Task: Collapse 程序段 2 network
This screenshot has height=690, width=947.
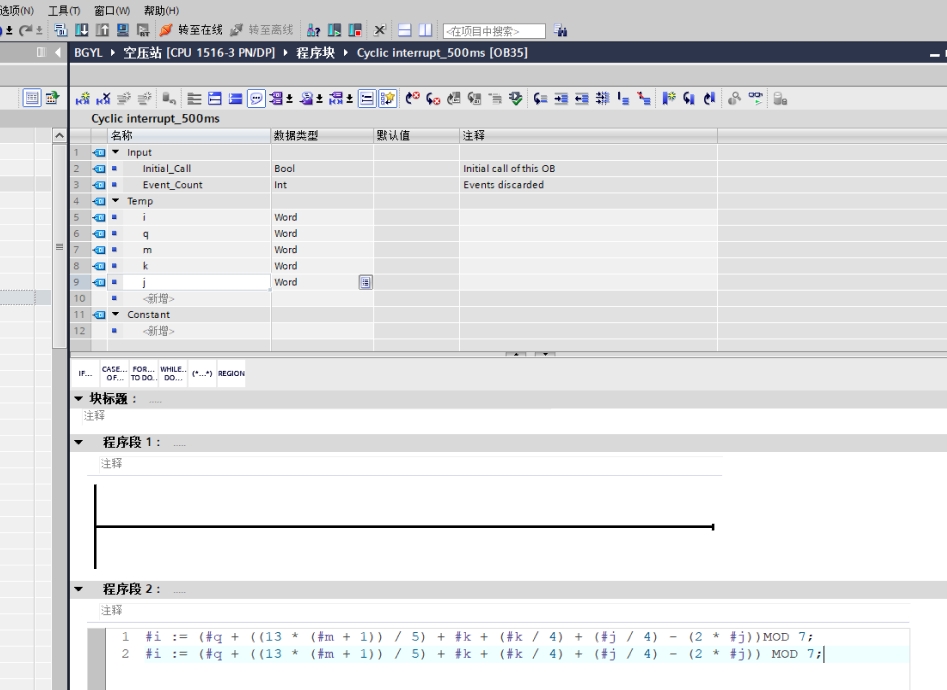Action: [x=79, y=589]
